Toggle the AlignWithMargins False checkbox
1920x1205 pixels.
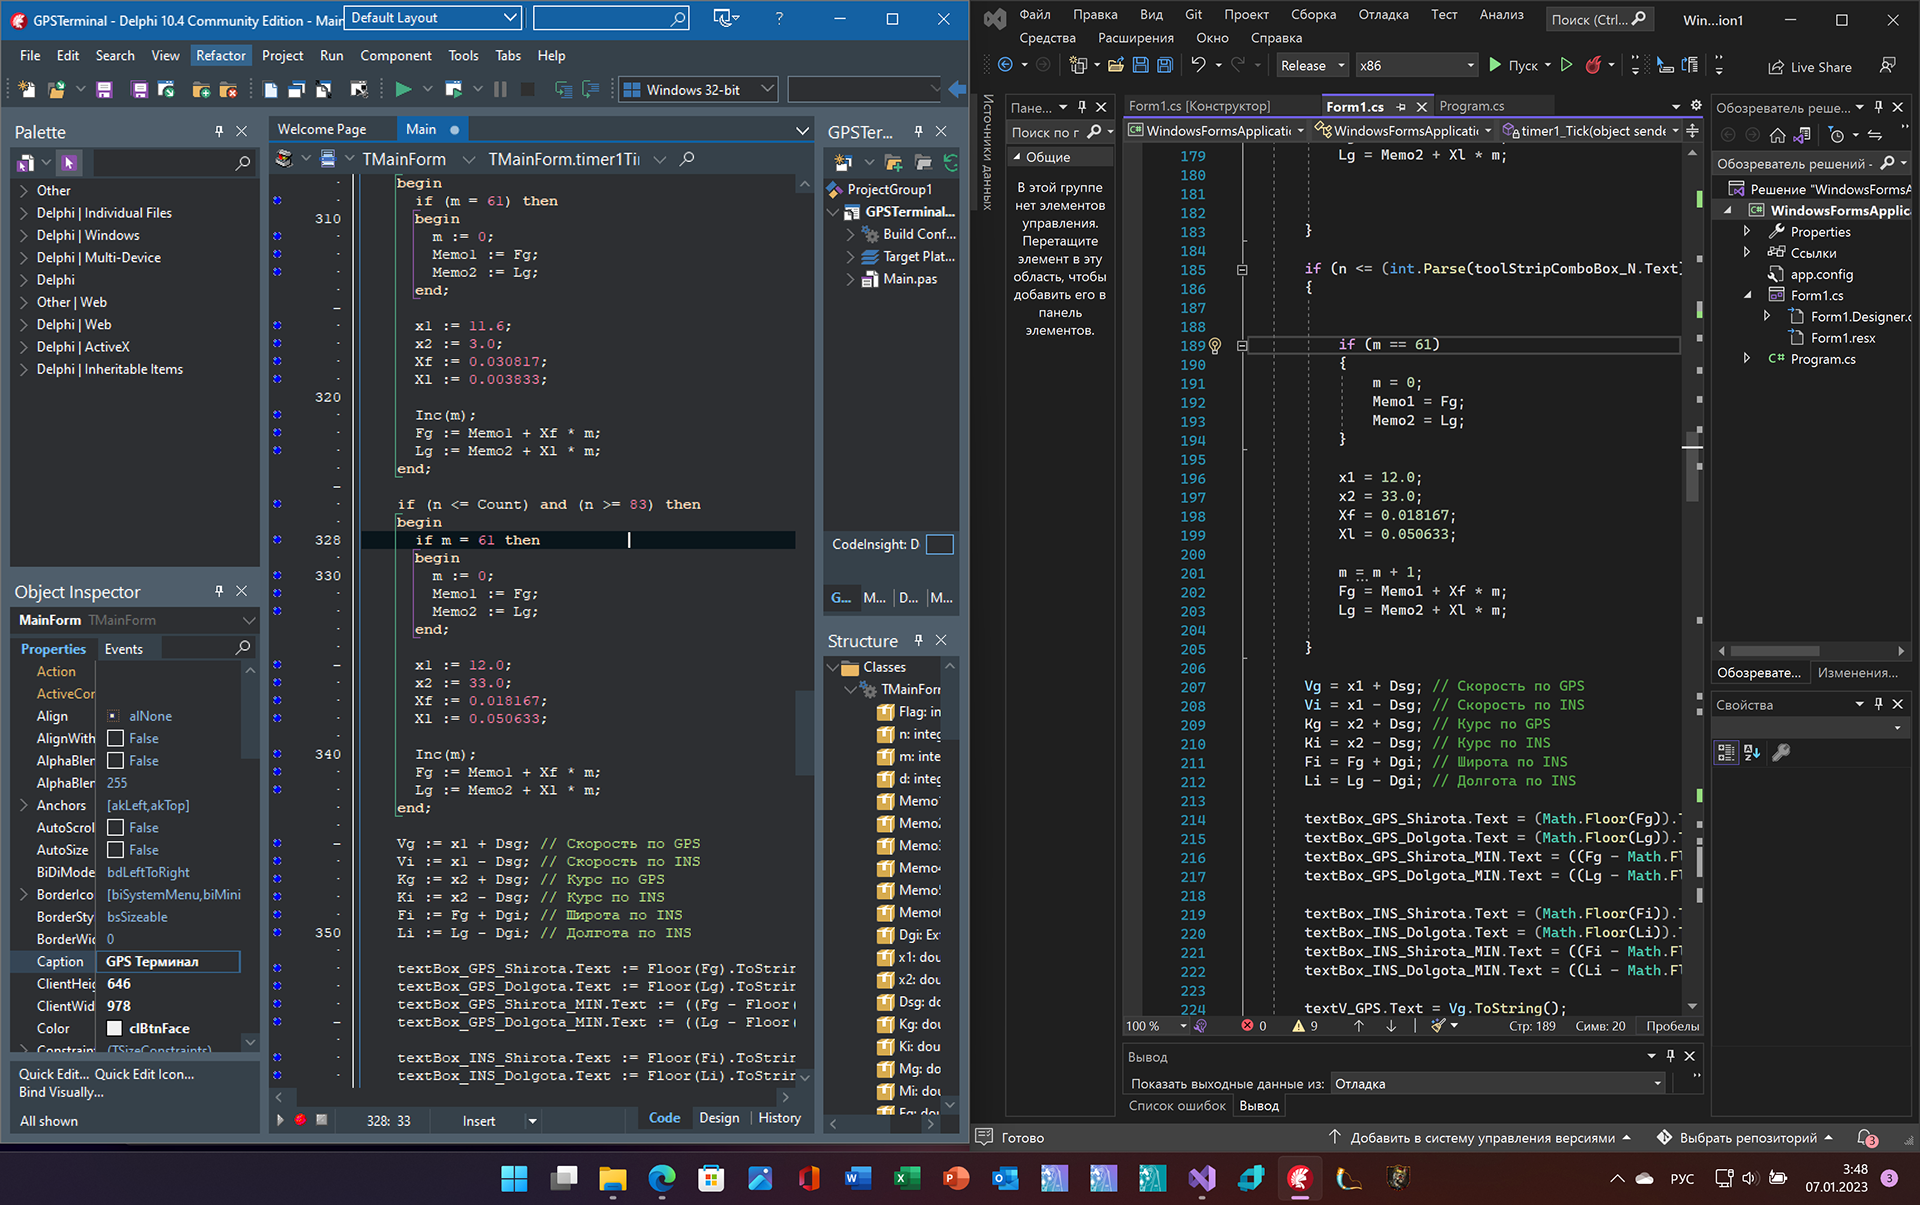(x=116, y=738)
